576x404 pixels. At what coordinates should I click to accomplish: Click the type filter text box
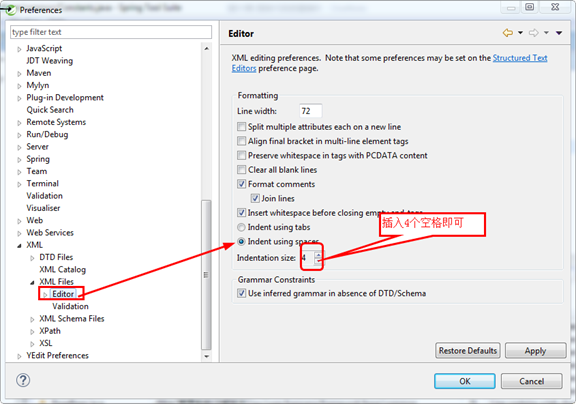111,32
